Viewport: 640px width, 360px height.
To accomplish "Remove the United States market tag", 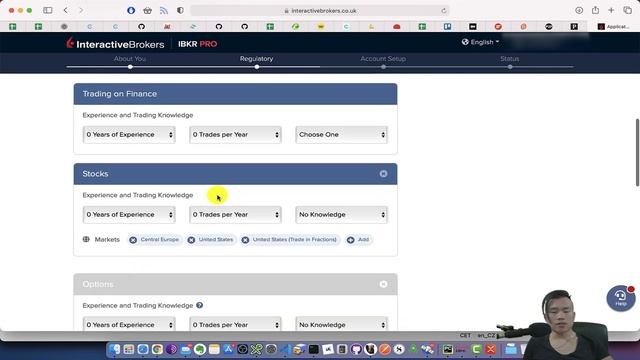I will 191,240.
